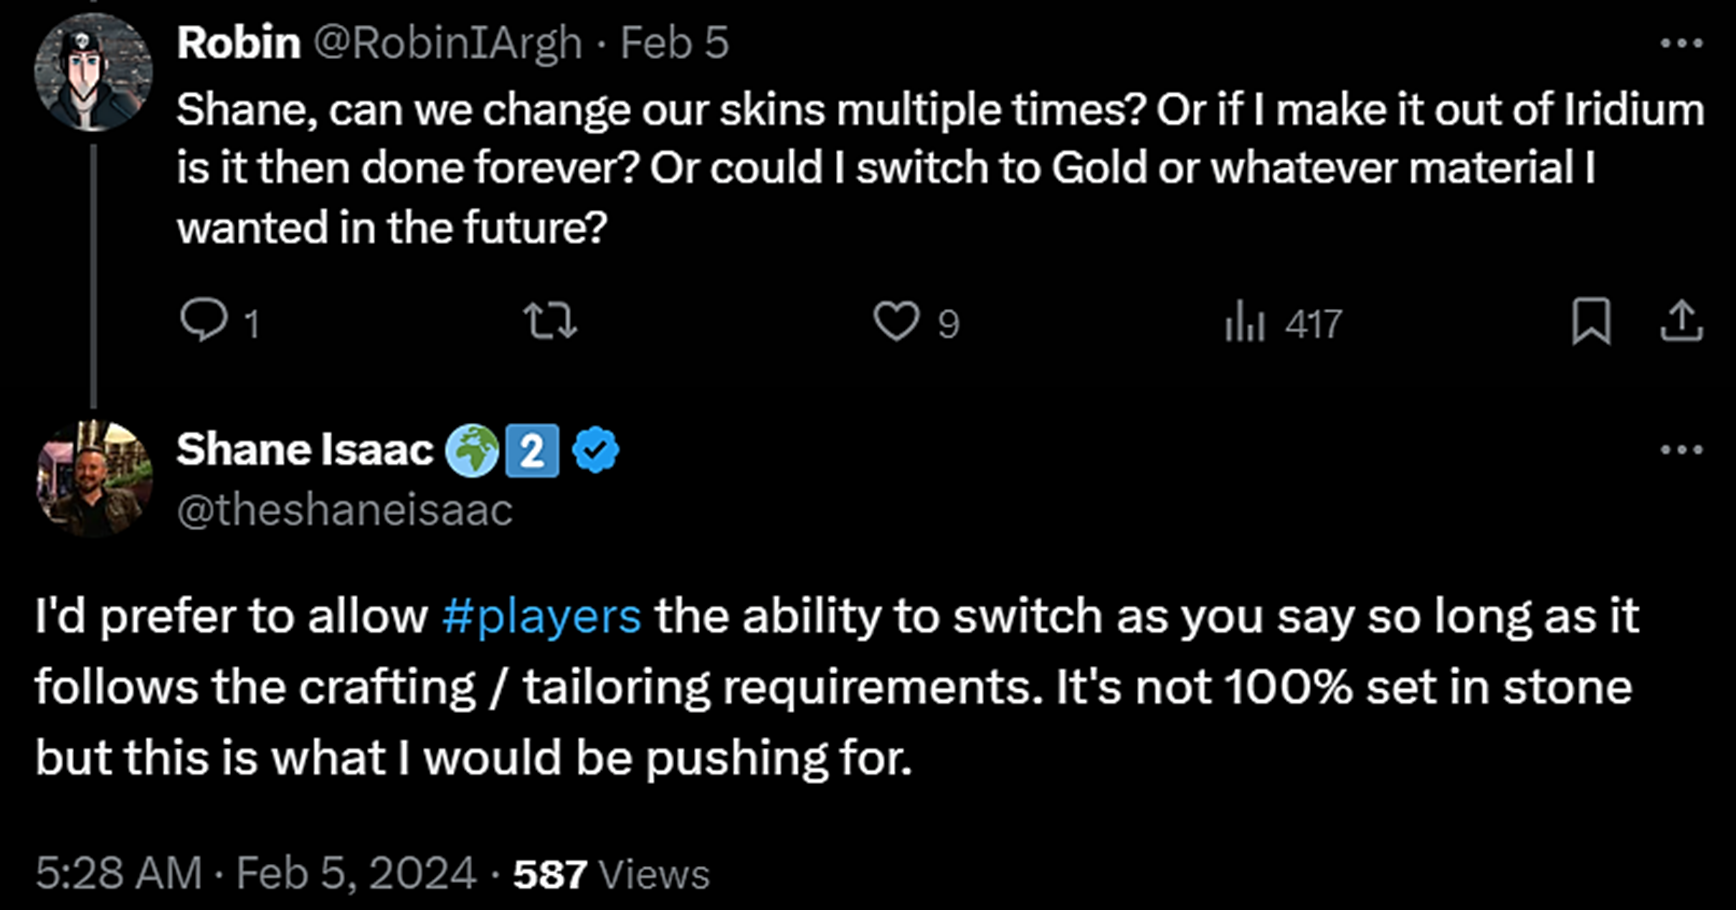Open the @RobinIArgh handle link
The width and height of the screenshot is (1736, 910).
(448, 43)
